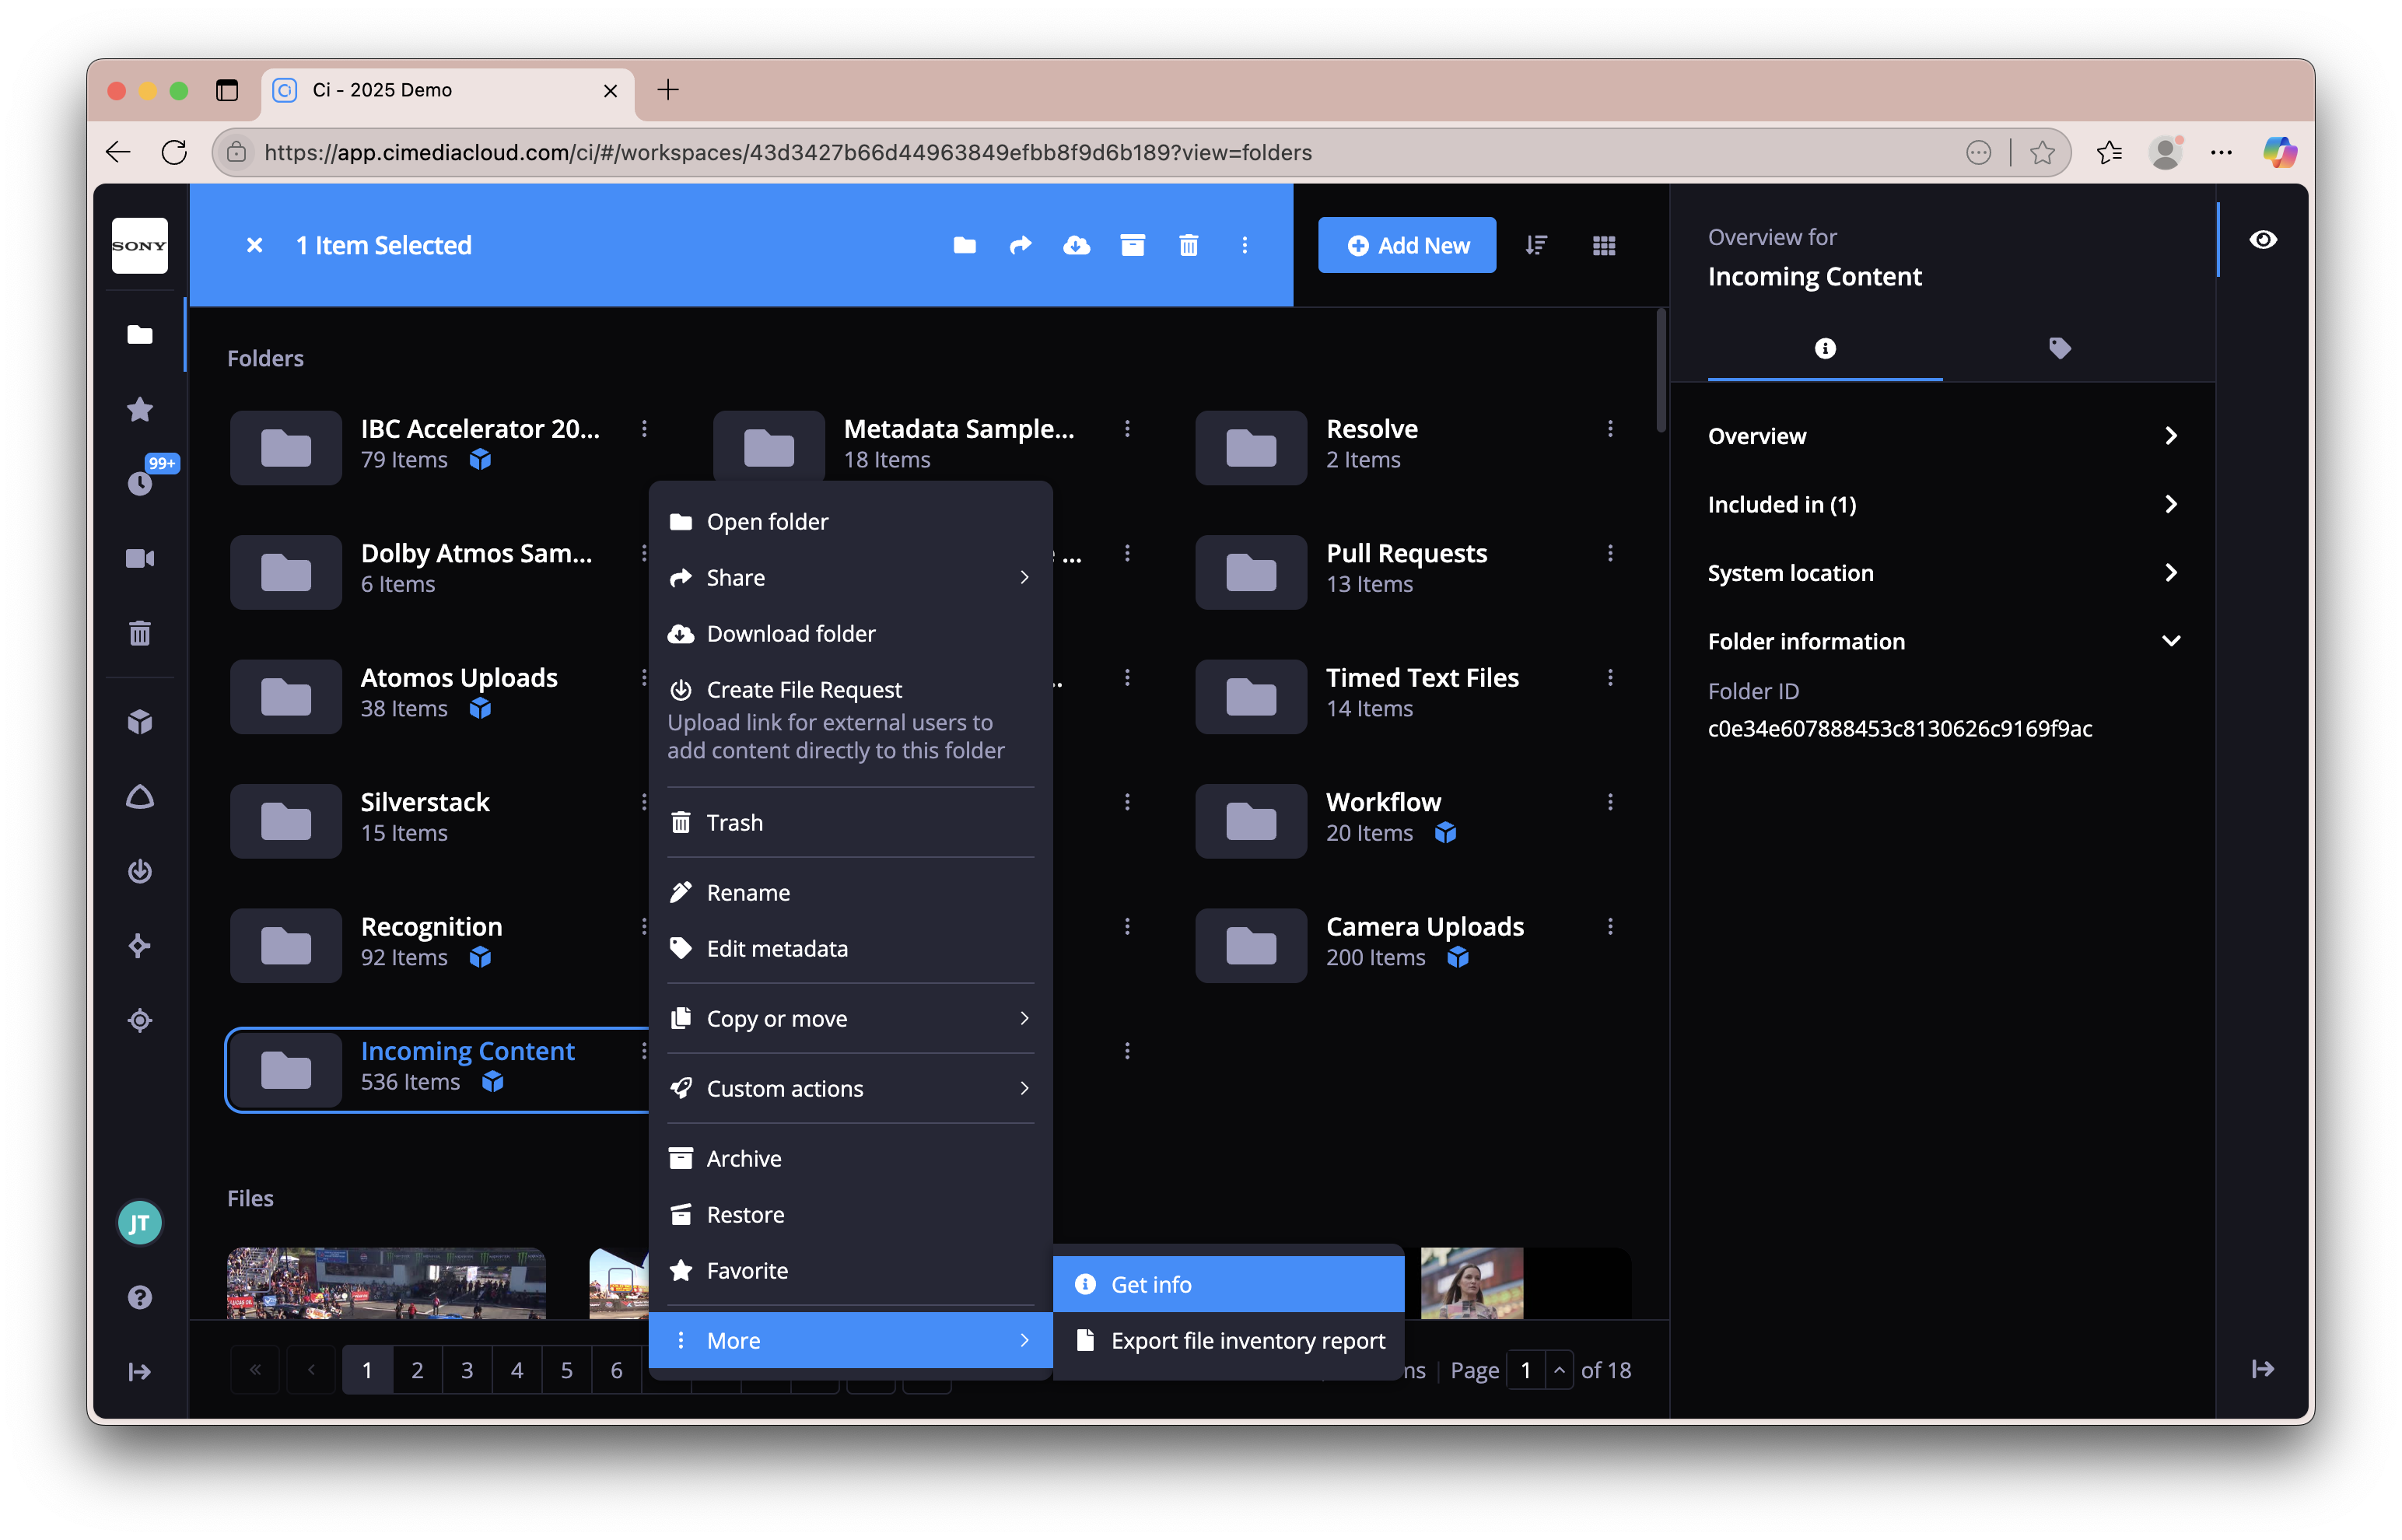The height and width of the screenshot is (1540, 2402).
Task: Click the JT user avatar
Action: tap(140, 1223)
